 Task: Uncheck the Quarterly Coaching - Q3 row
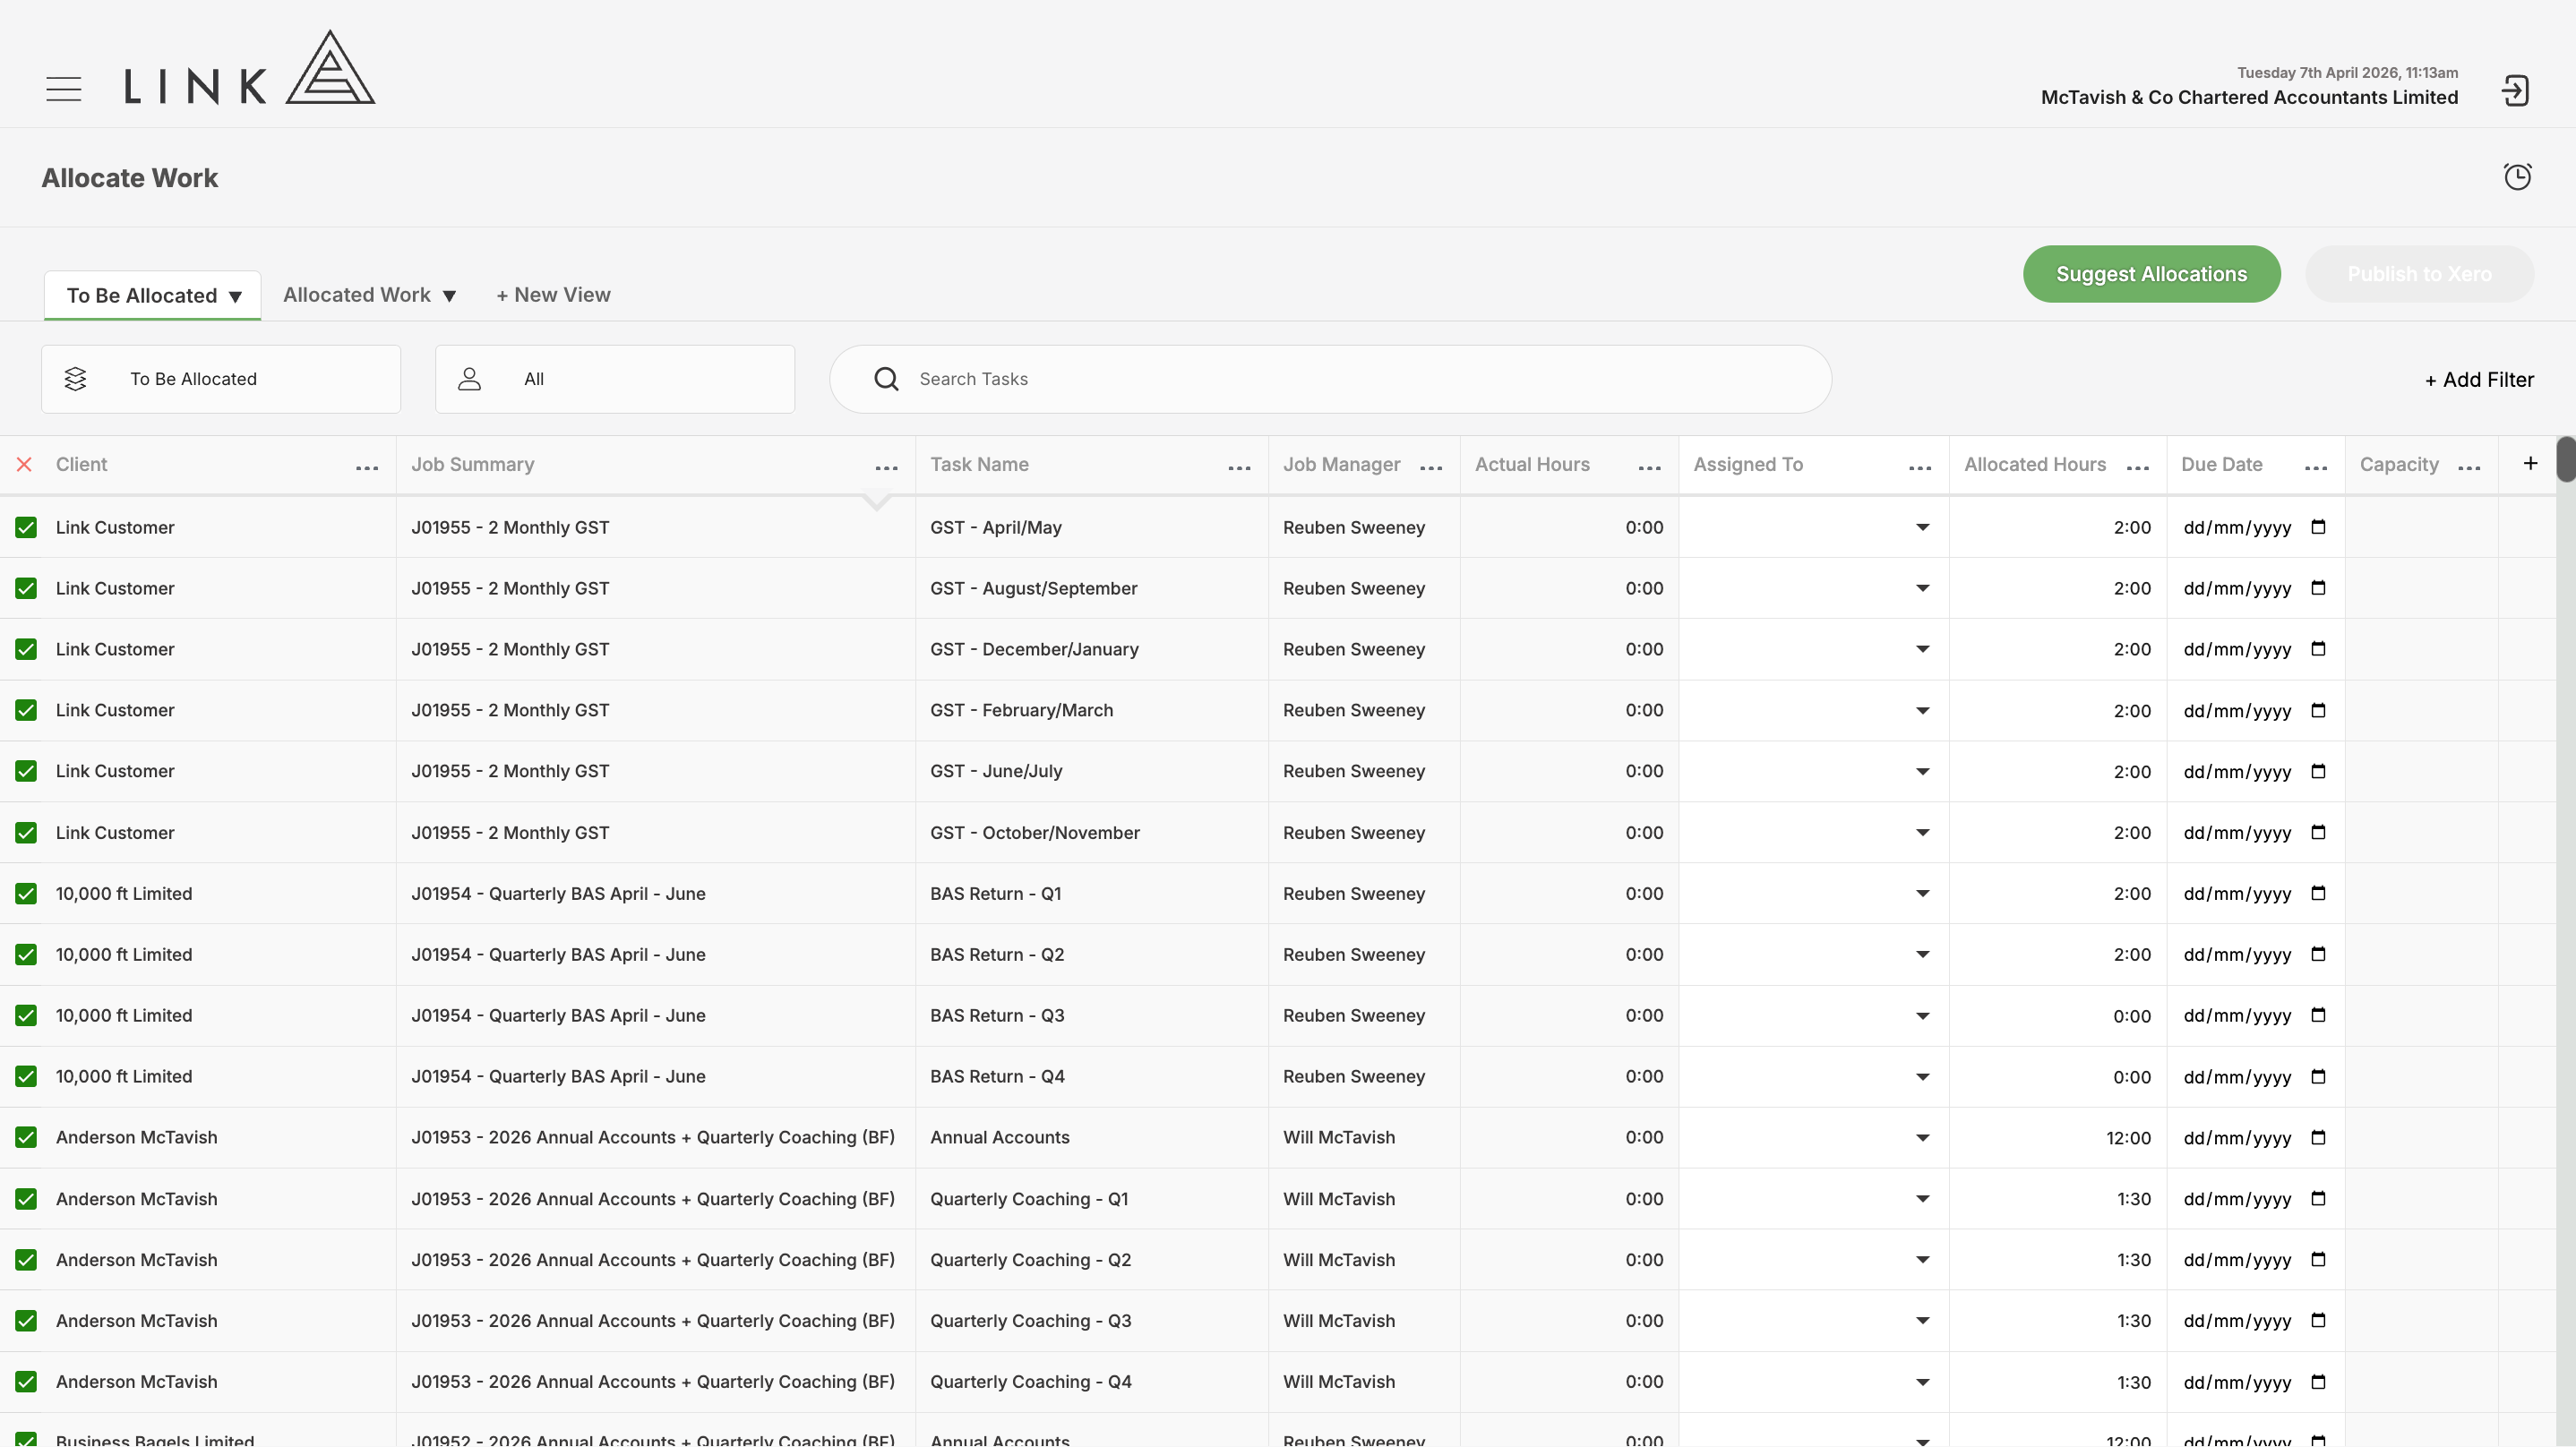[26, 1320]
